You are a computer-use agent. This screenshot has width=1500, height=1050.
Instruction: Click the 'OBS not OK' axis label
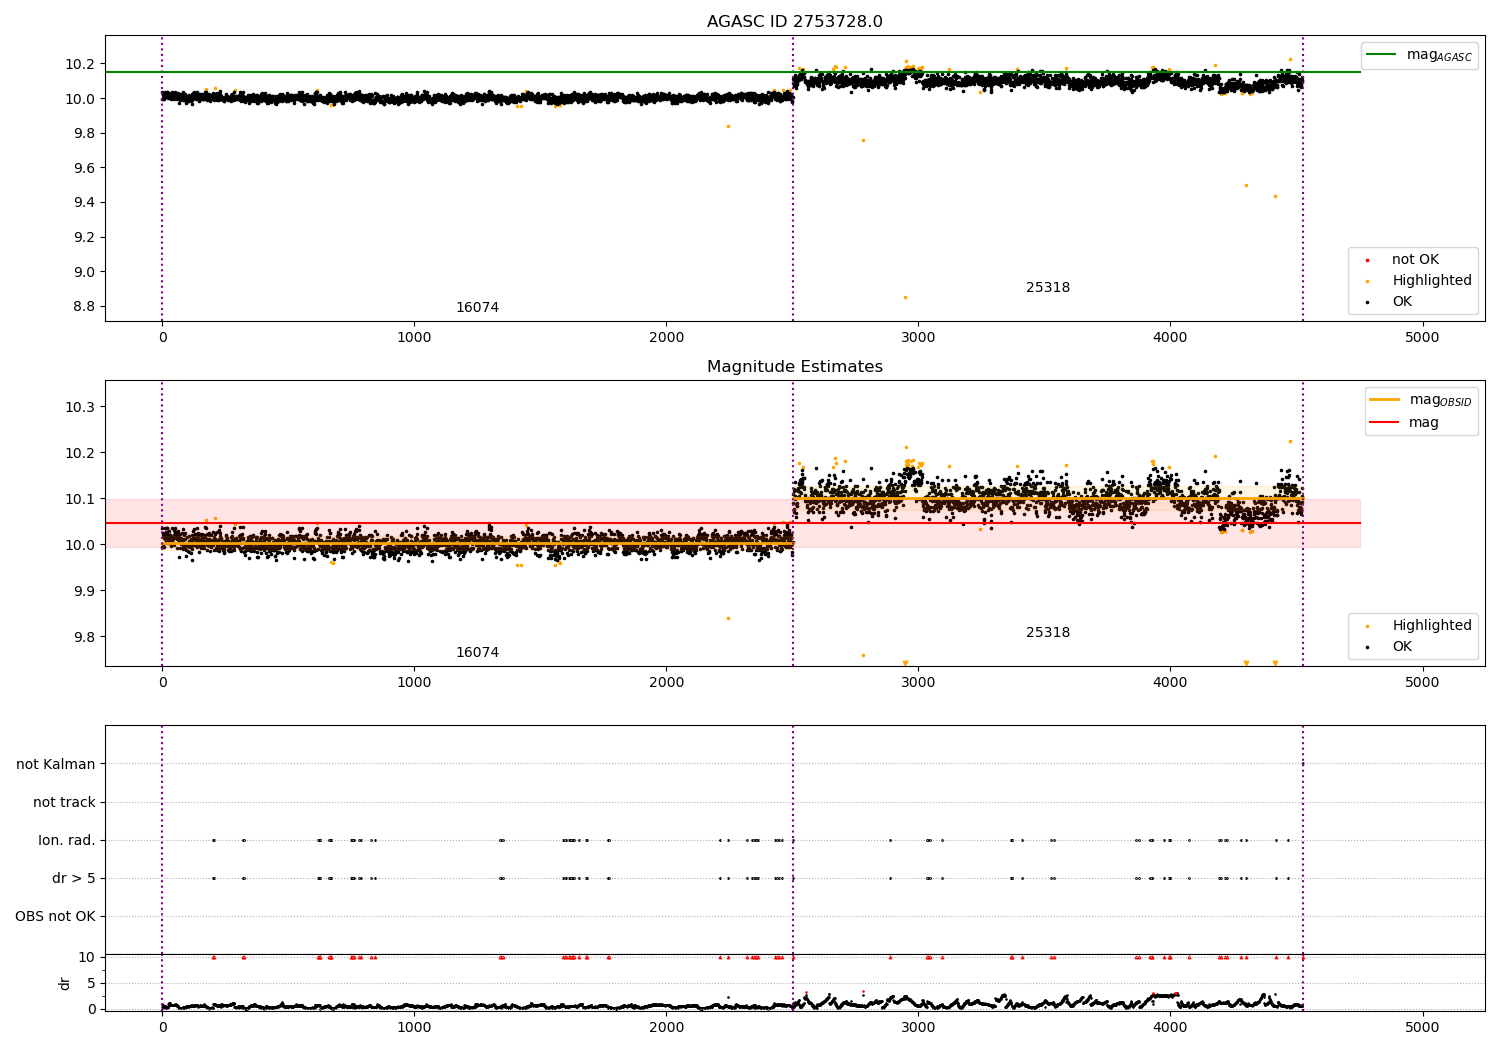(x=55, y=916)
